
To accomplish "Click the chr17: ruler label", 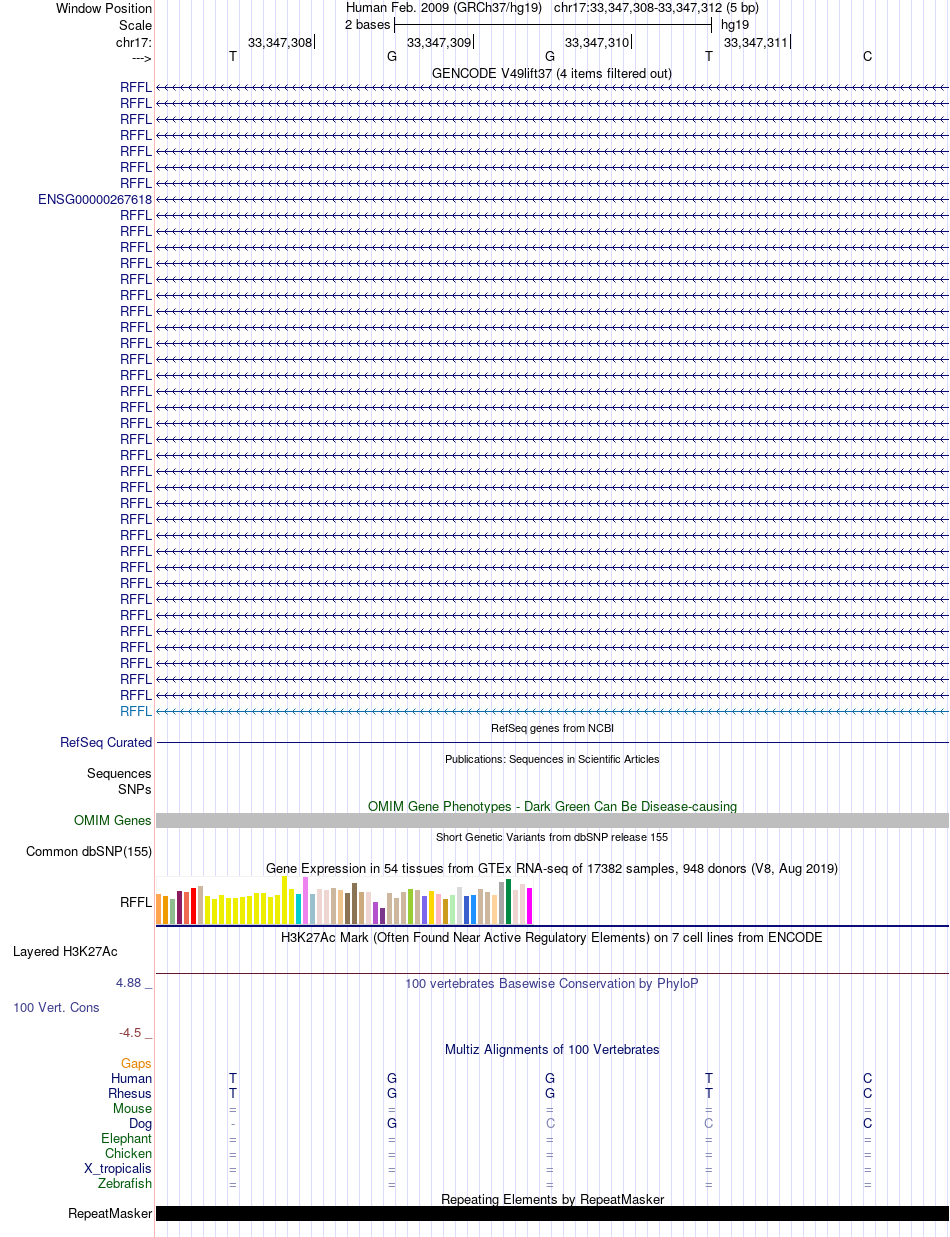I will (134, 42).
